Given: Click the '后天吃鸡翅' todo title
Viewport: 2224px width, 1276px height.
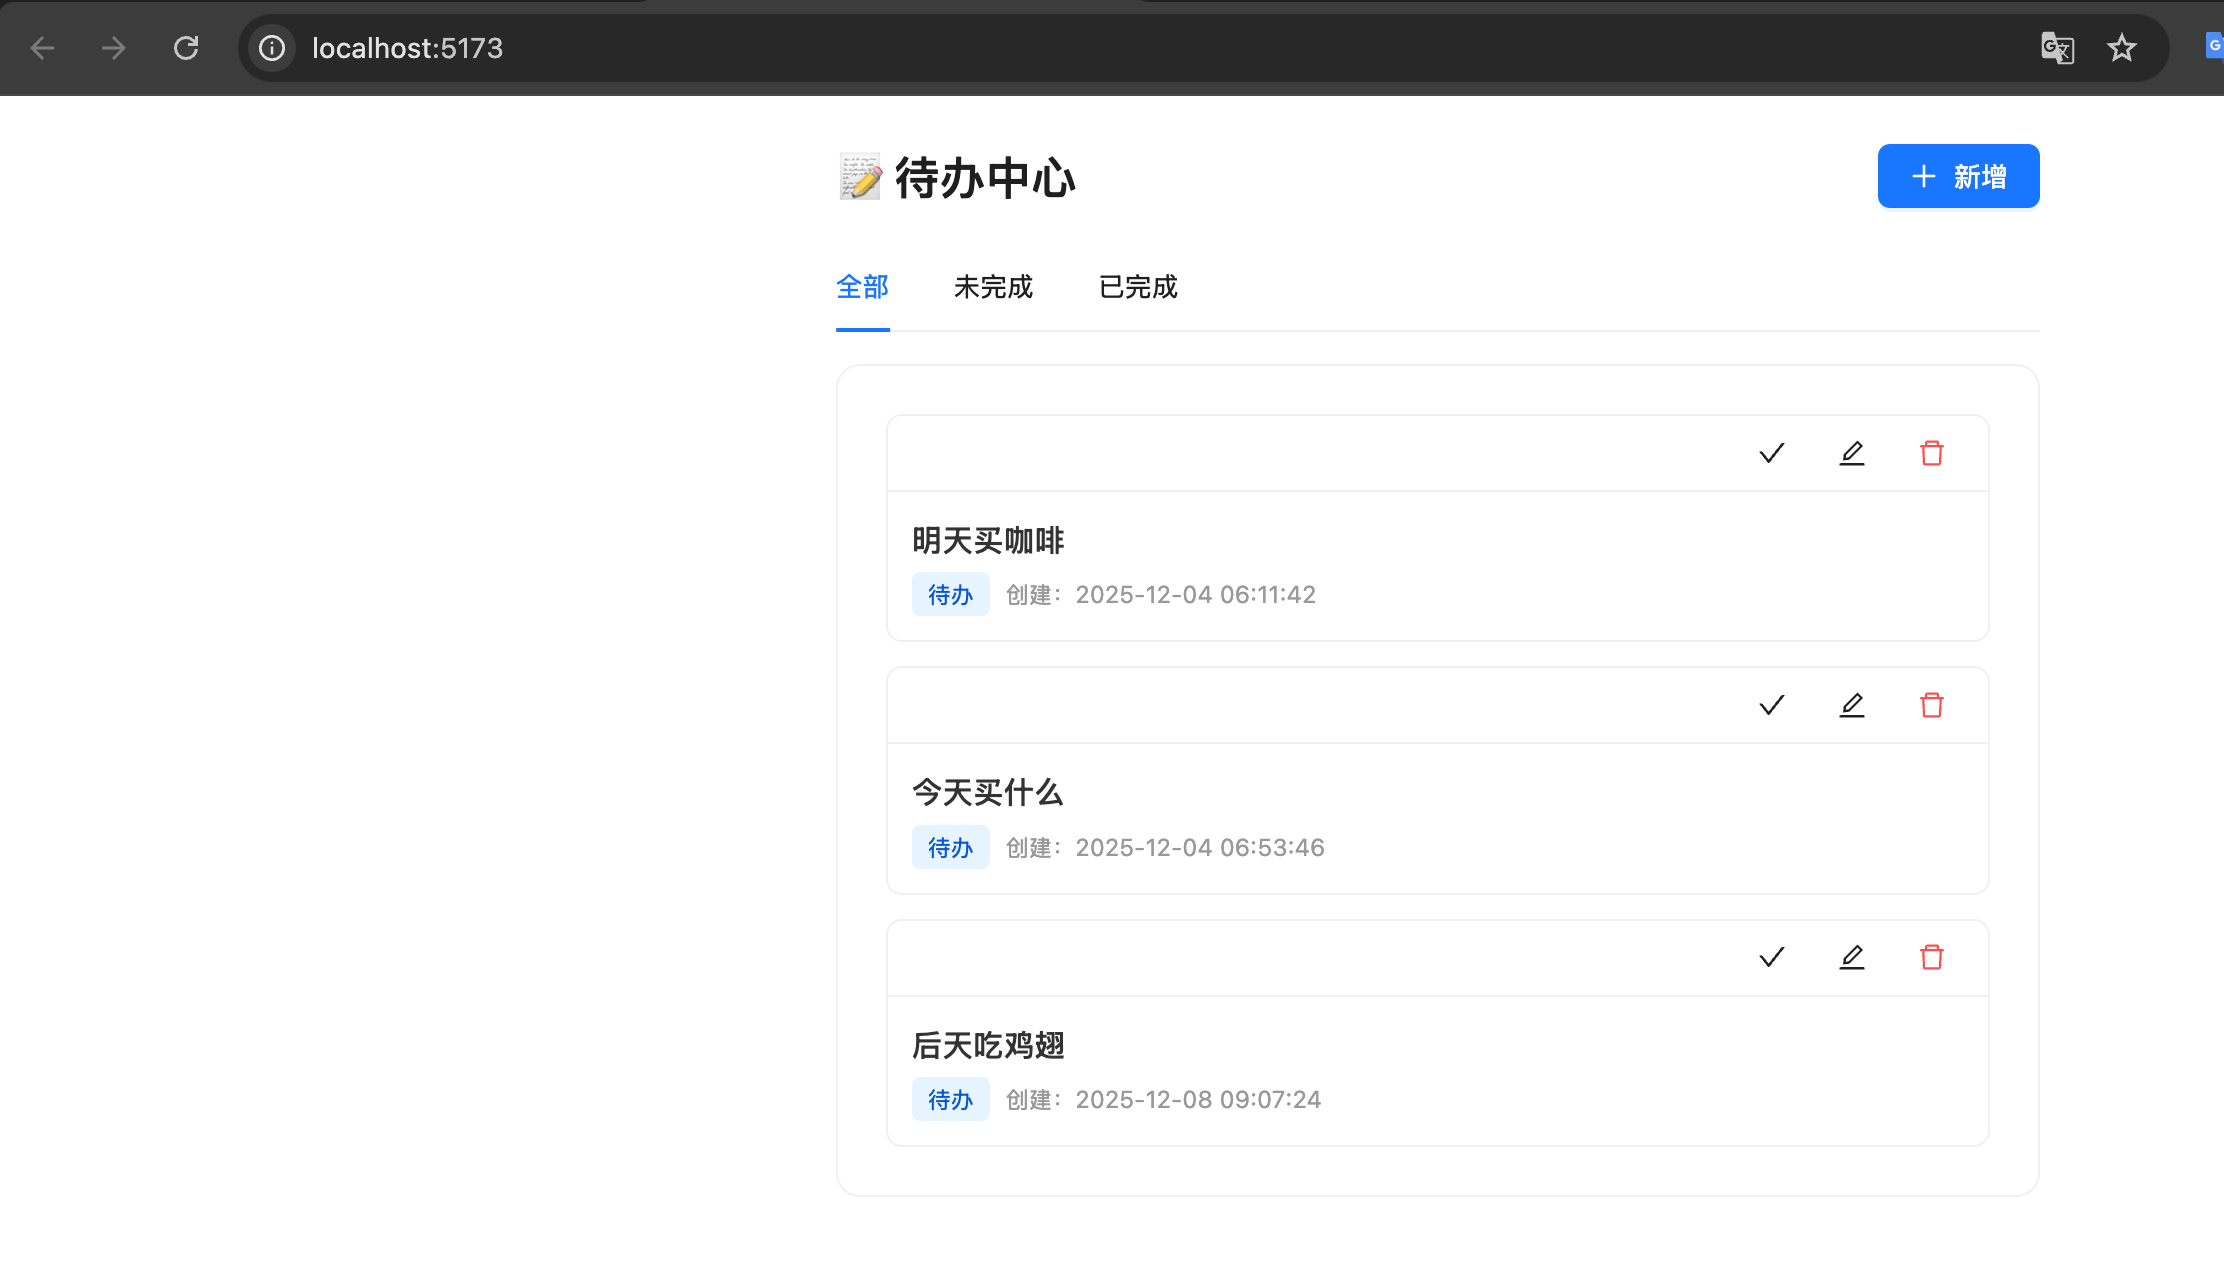Looking at the screenshot, I should tap(987, 1045).
